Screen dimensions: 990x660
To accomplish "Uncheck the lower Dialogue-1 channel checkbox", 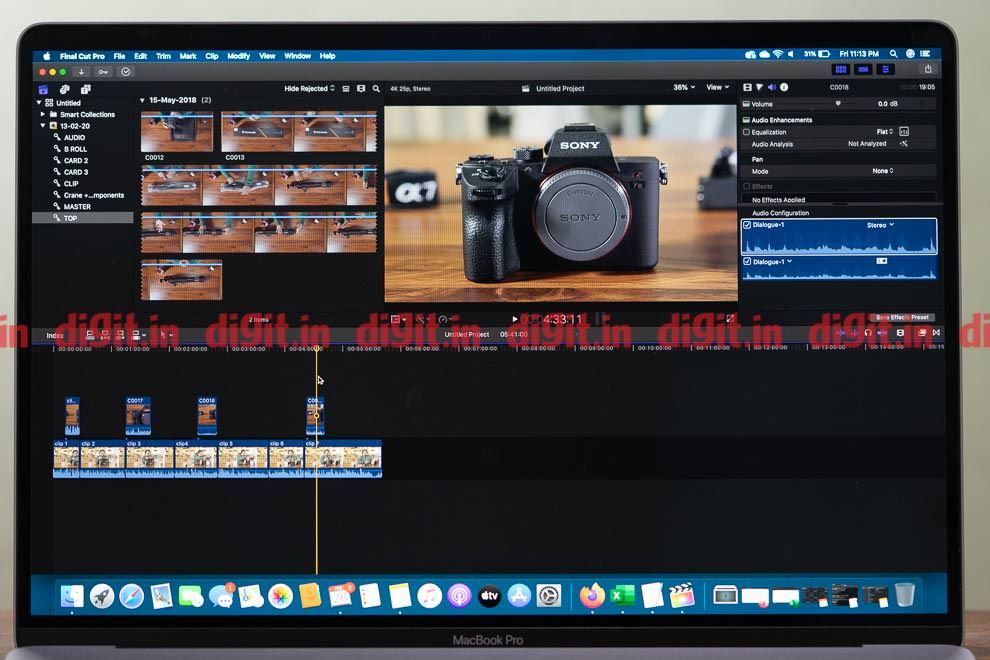I will pos(747,261).
